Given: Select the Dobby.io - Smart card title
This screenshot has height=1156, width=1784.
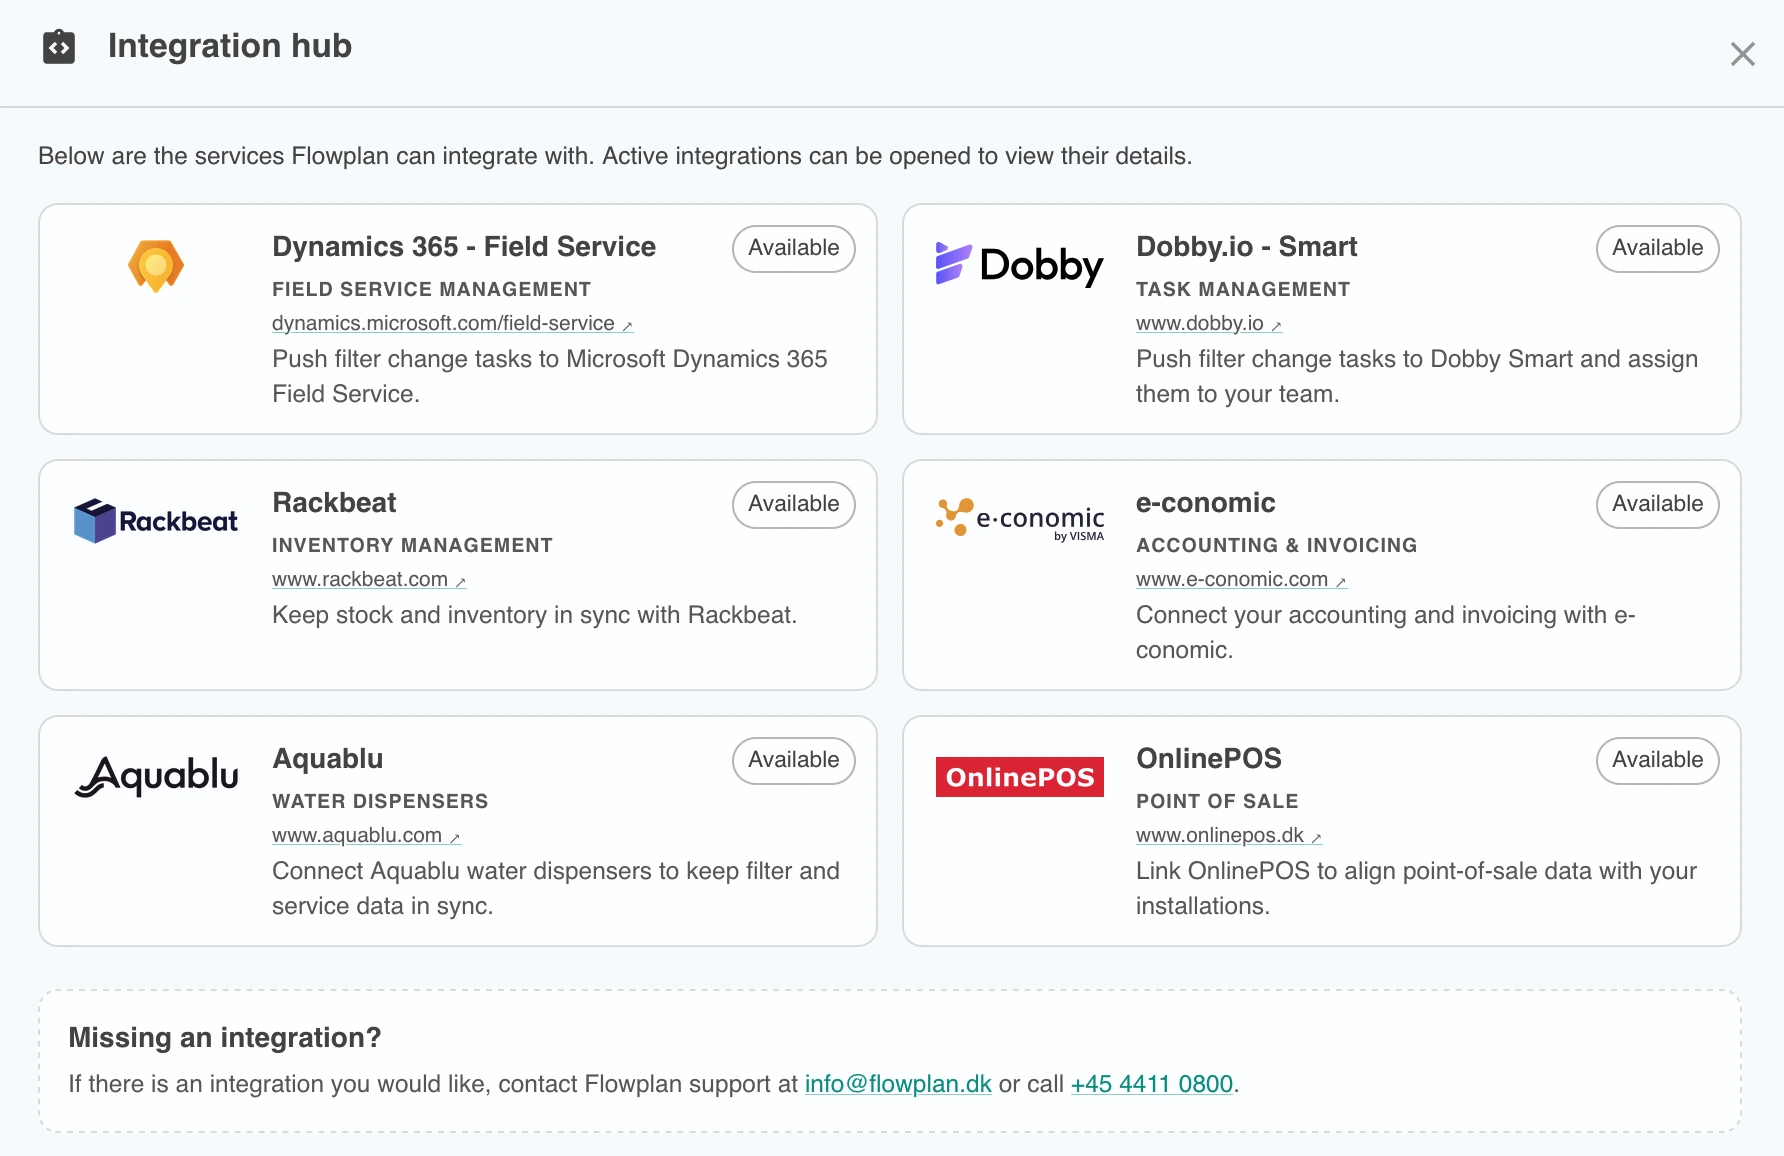Looking at the screenshot, I should pyautogui.click(x=1246, y=247).
